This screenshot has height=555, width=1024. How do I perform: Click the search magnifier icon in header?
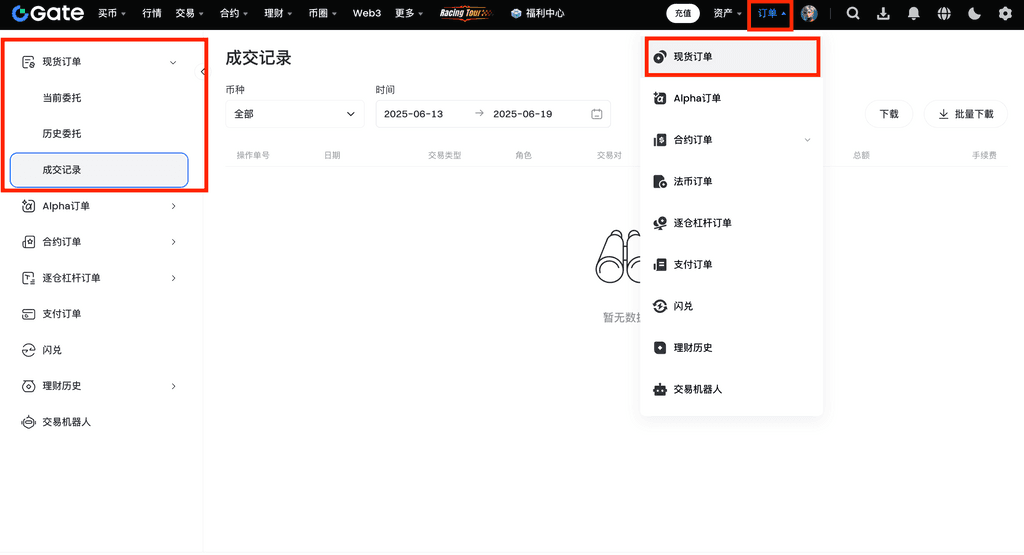[x=853, y=14]
